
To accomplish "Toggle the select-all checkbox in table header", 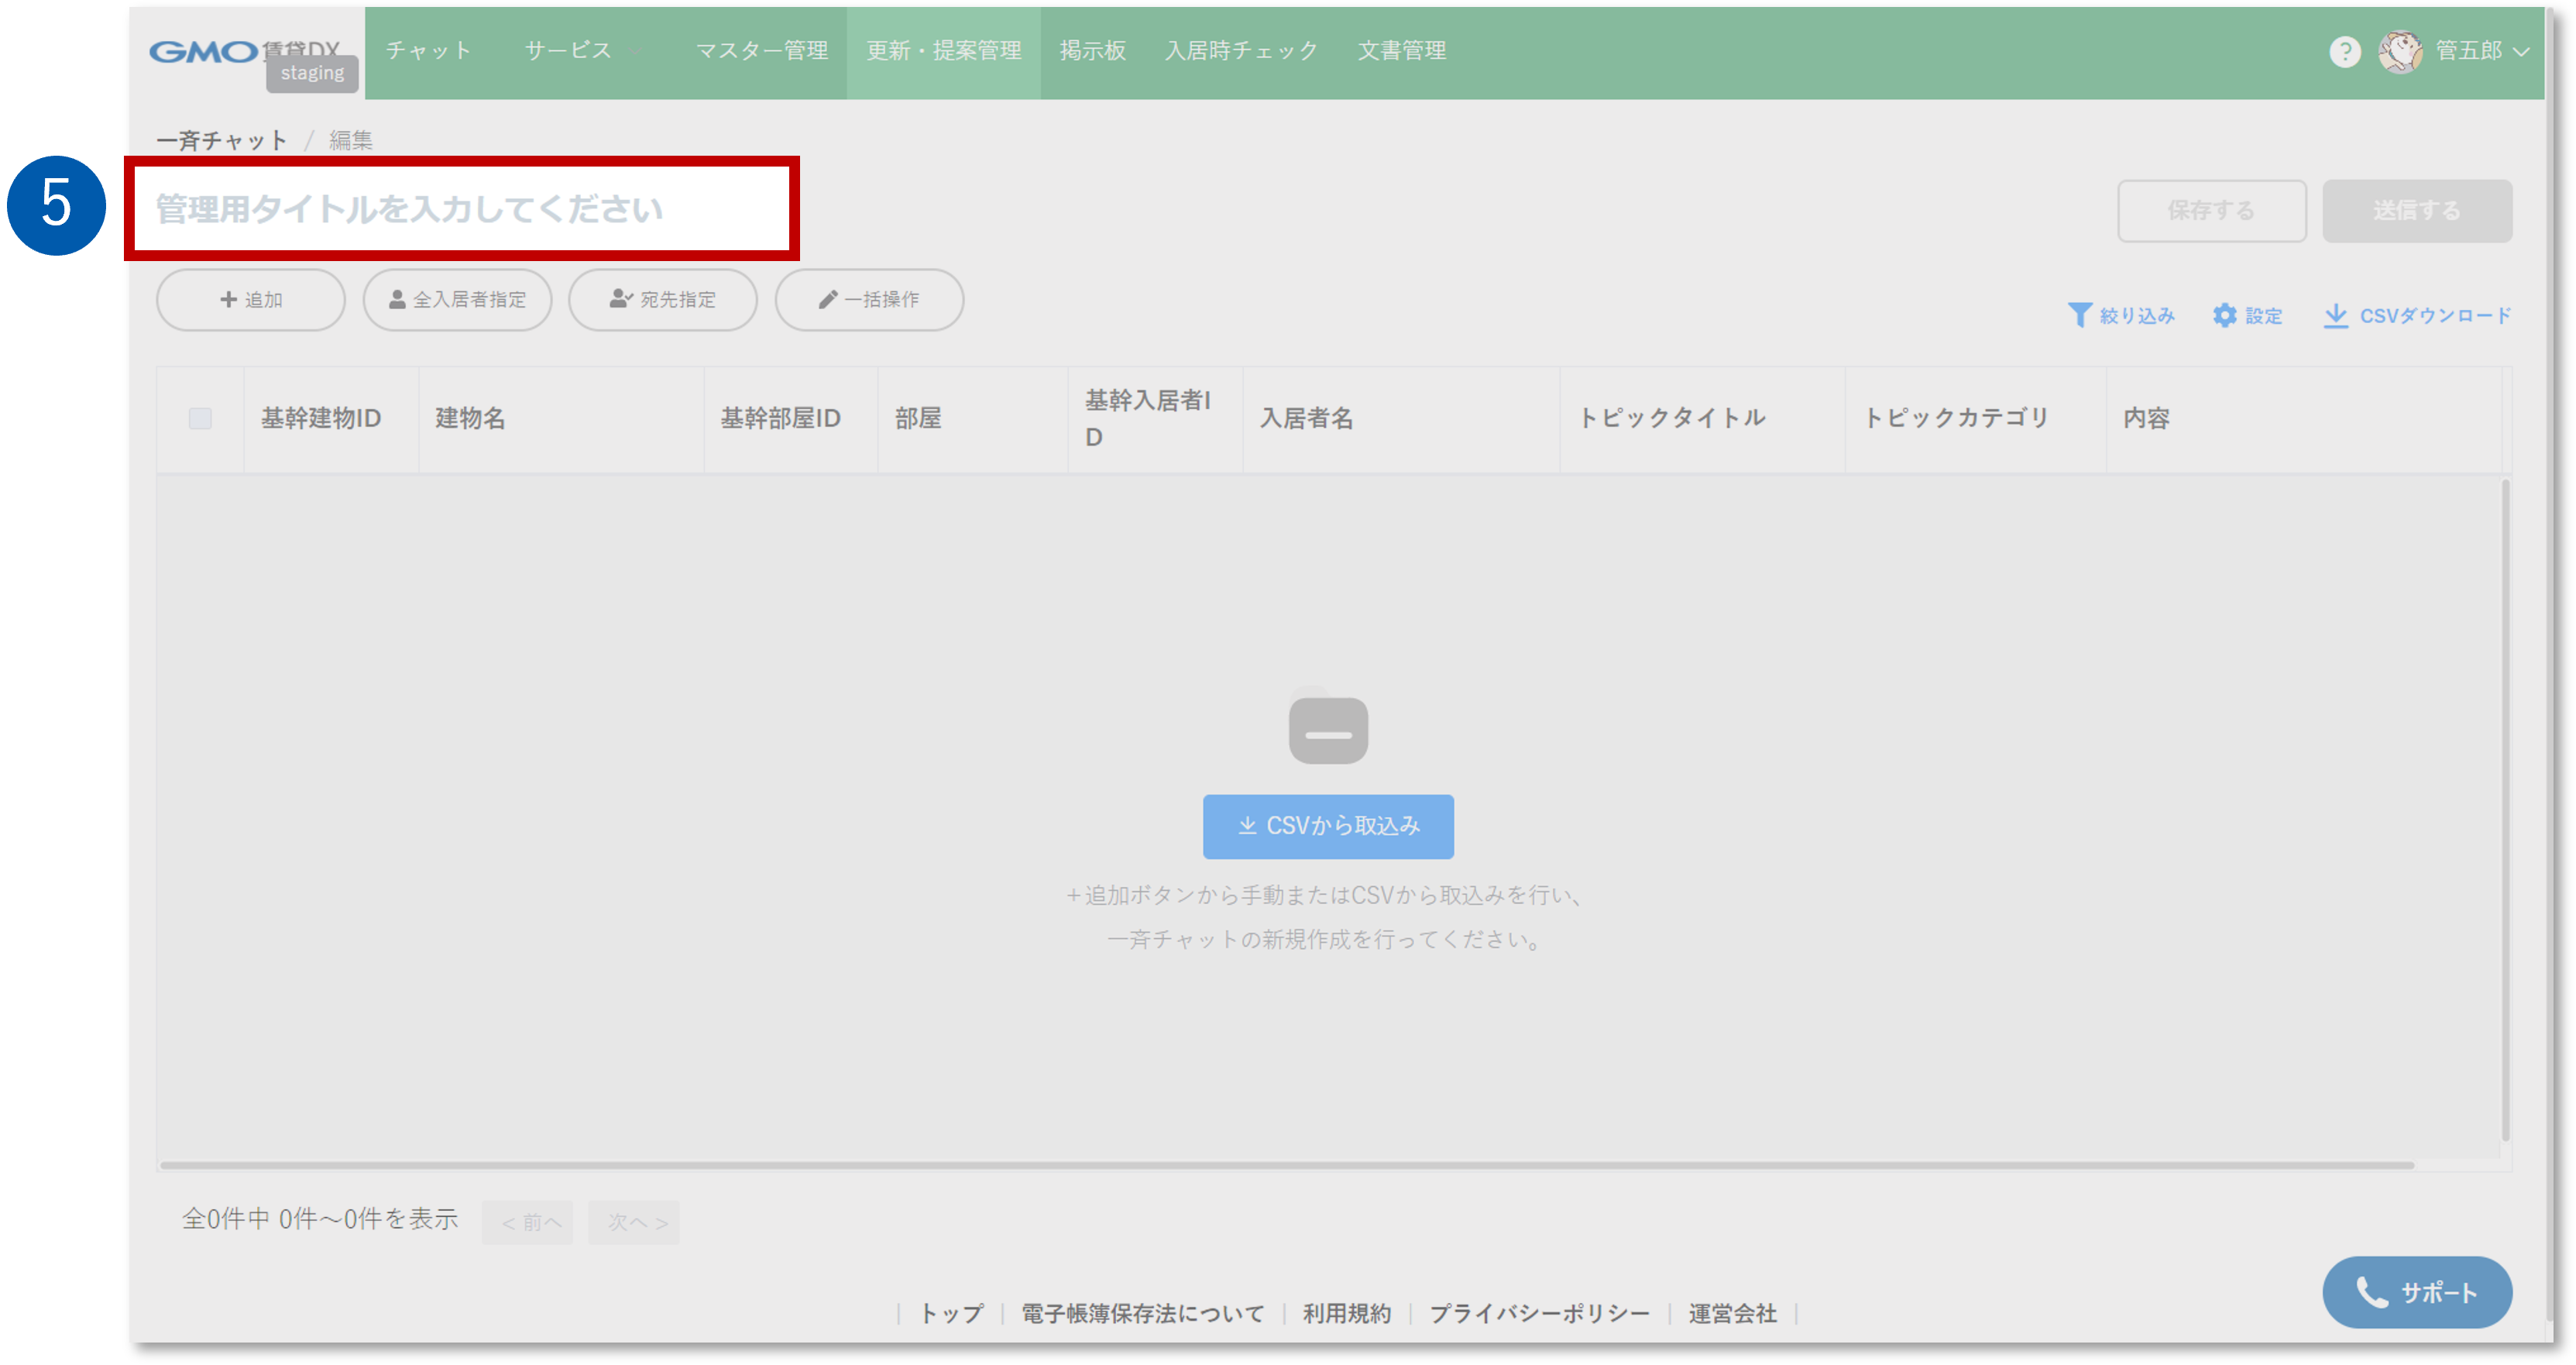I will point(200,419).
